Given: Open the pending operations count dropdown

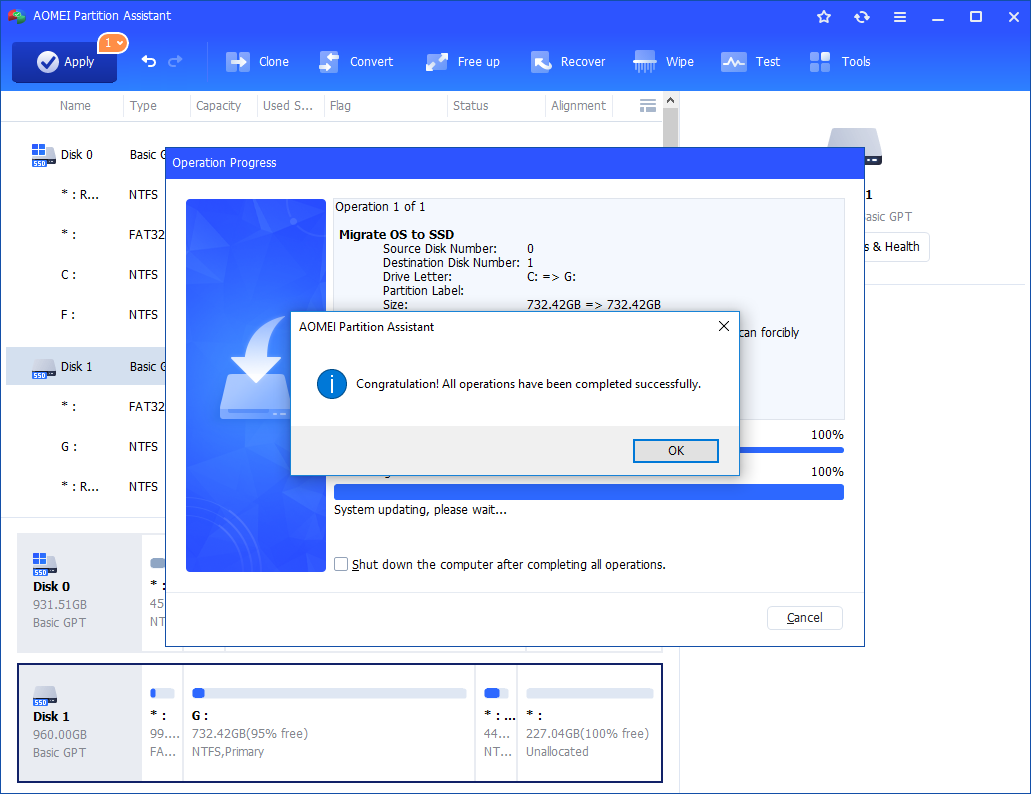Looking at the screenshot, I should pyautogui.click(x=112, y=43).
